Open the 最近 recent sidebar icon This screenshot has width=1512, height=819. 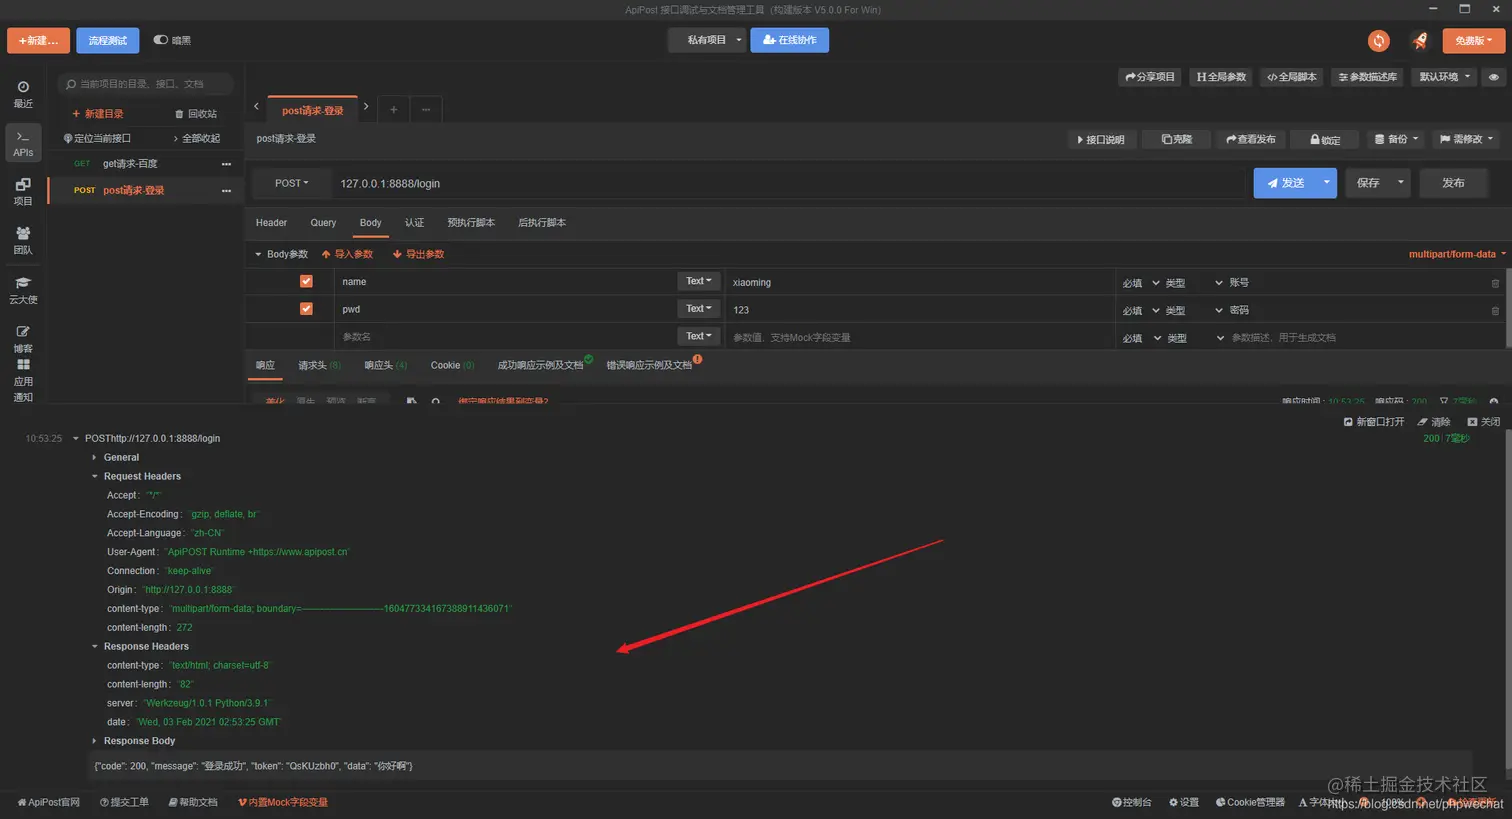pos(23,94)
